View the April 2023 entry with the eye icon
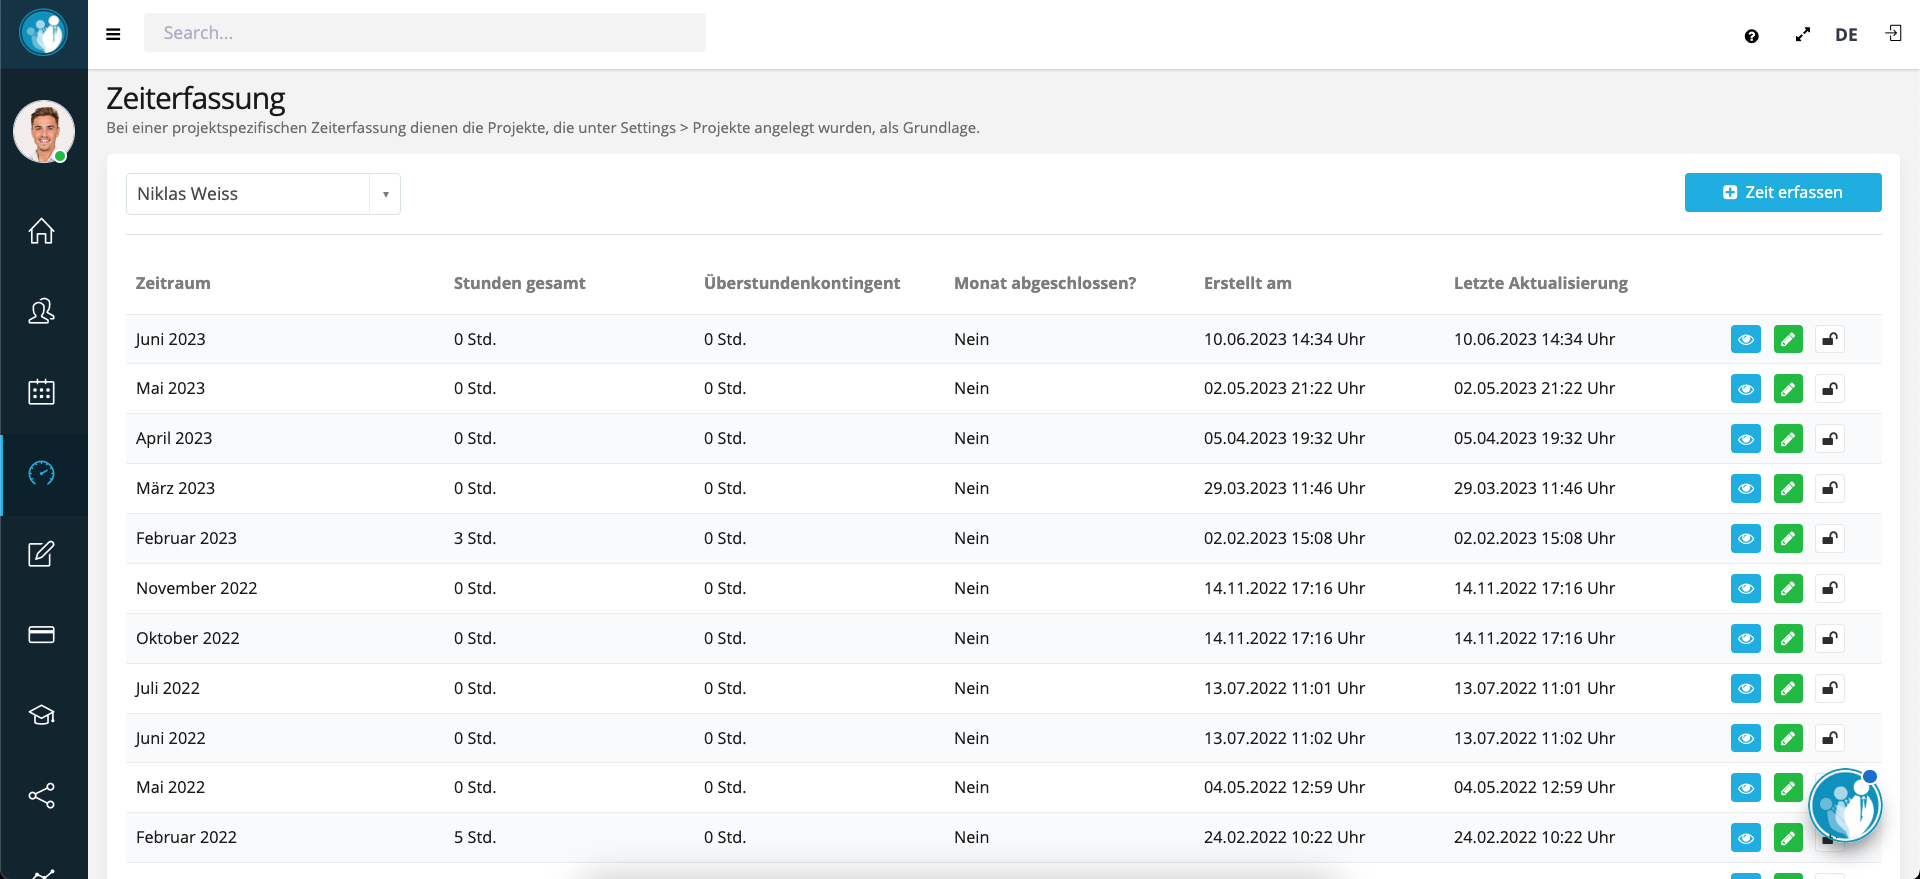 pos(1746,439)
